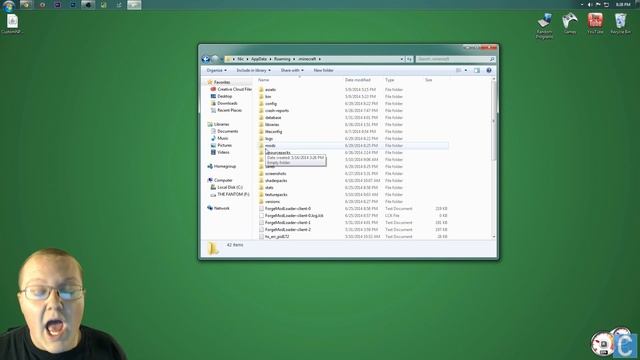Click in the Search .minecraft field

456,59
